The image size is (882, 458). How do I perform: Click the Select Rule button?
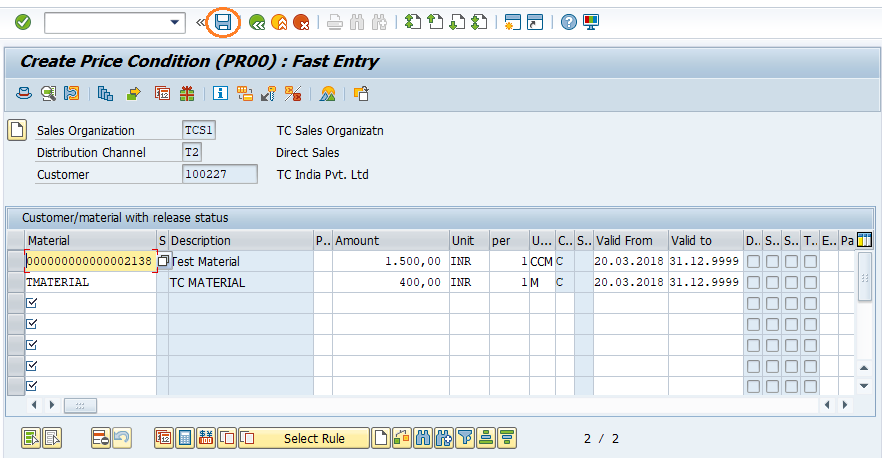click(313, 438)
